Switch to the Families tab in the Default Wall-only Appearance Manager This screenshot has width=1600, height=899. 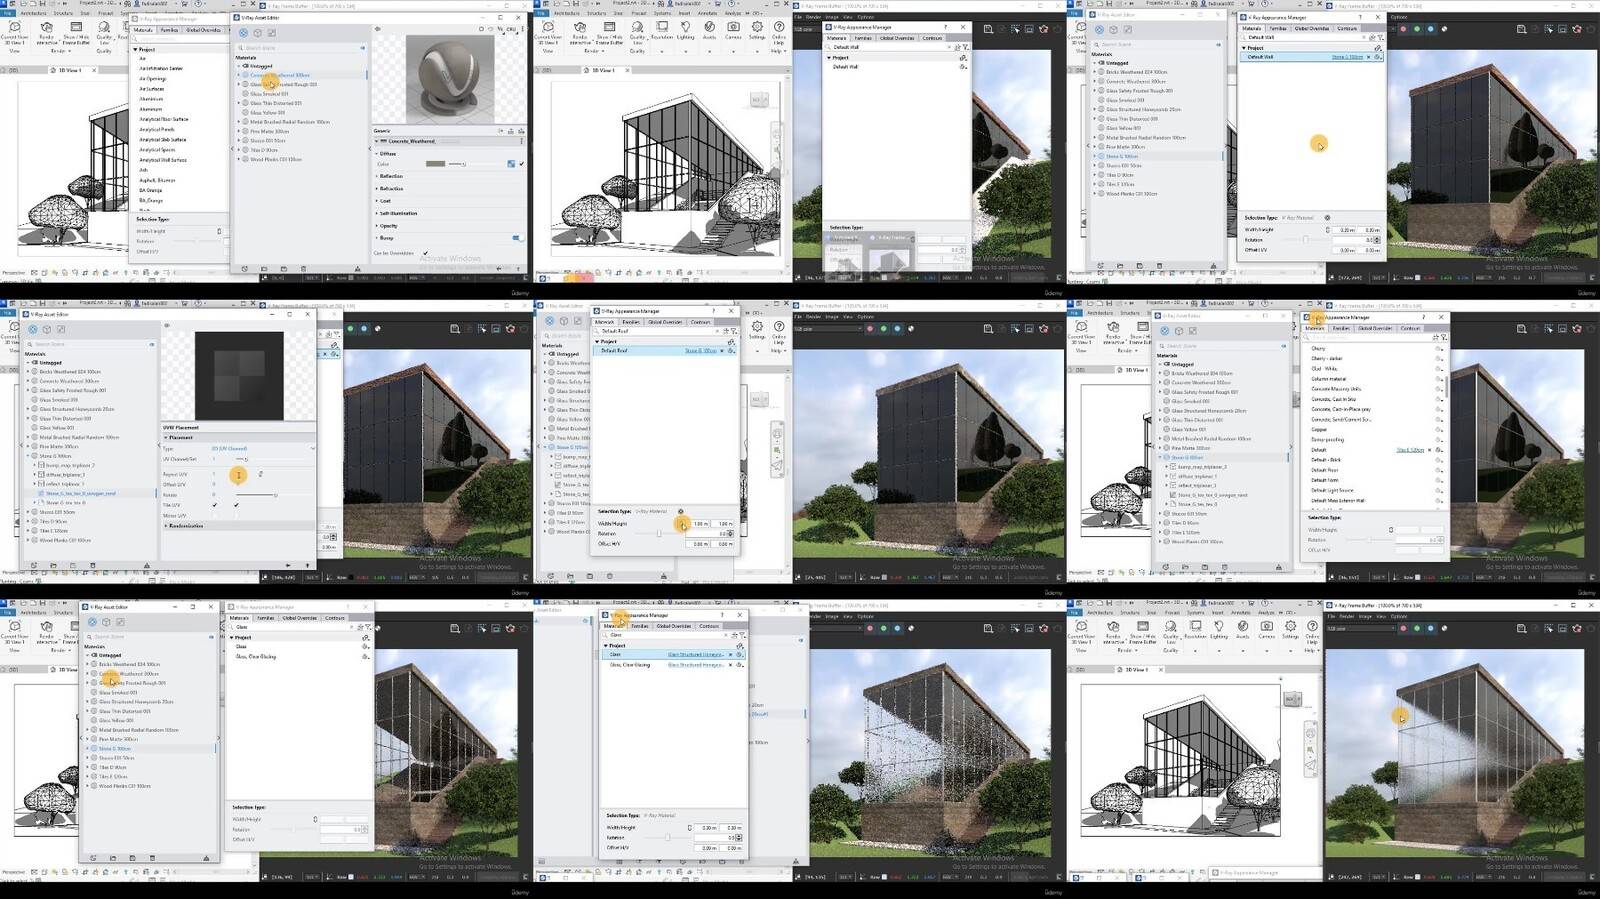[863, 38]
